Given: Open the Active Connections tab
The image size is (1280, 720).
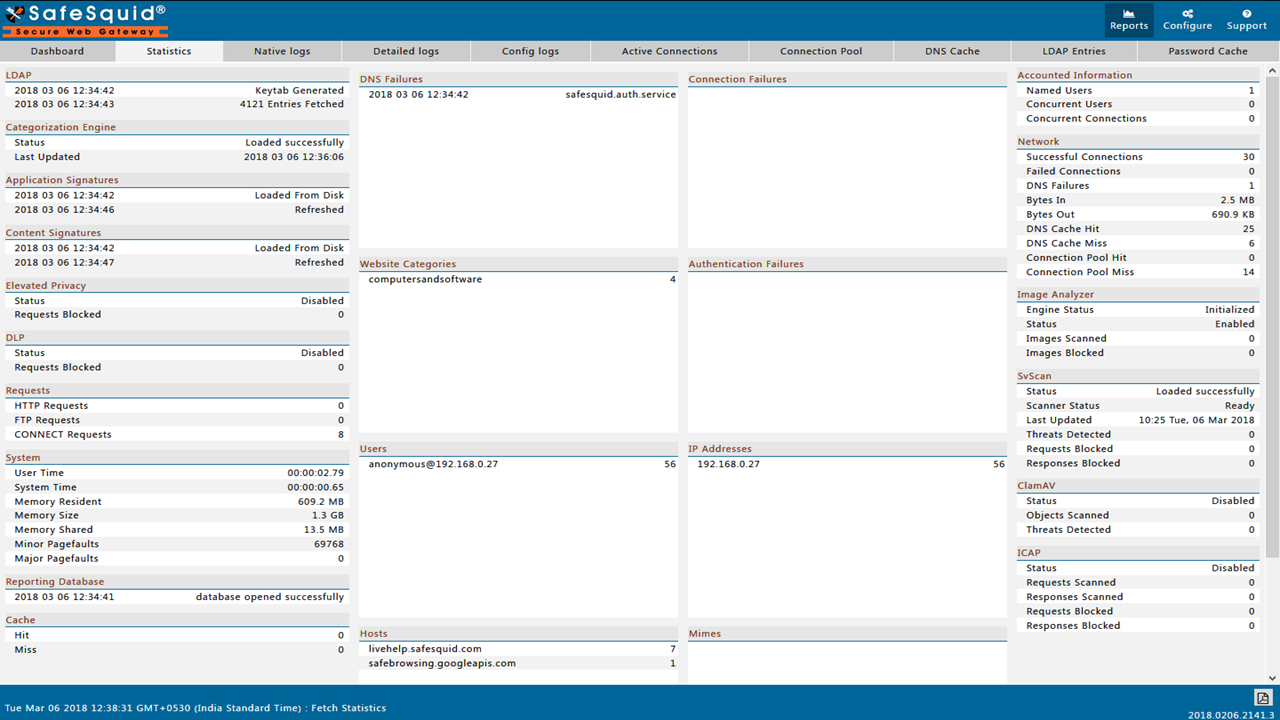Looking at the screenshot, I should [x=669, y=51].
